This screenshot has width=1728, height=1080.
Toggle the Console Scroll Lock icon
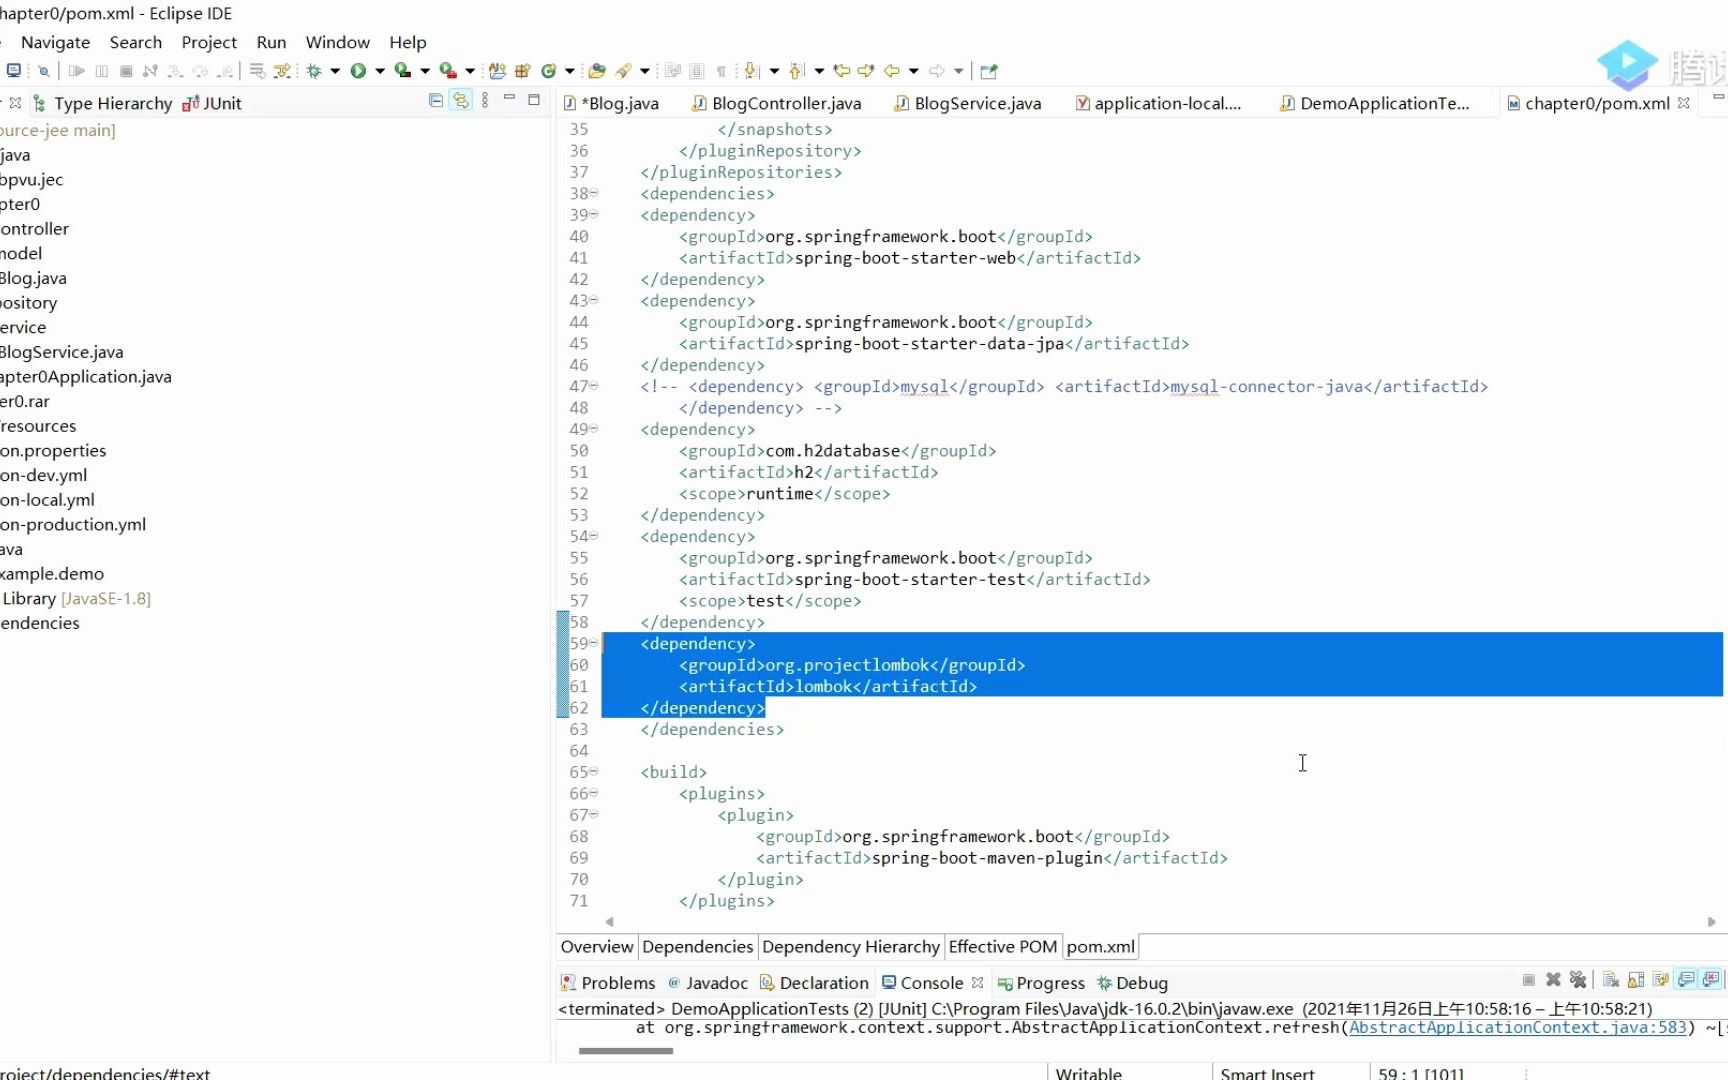(1636, 980)
